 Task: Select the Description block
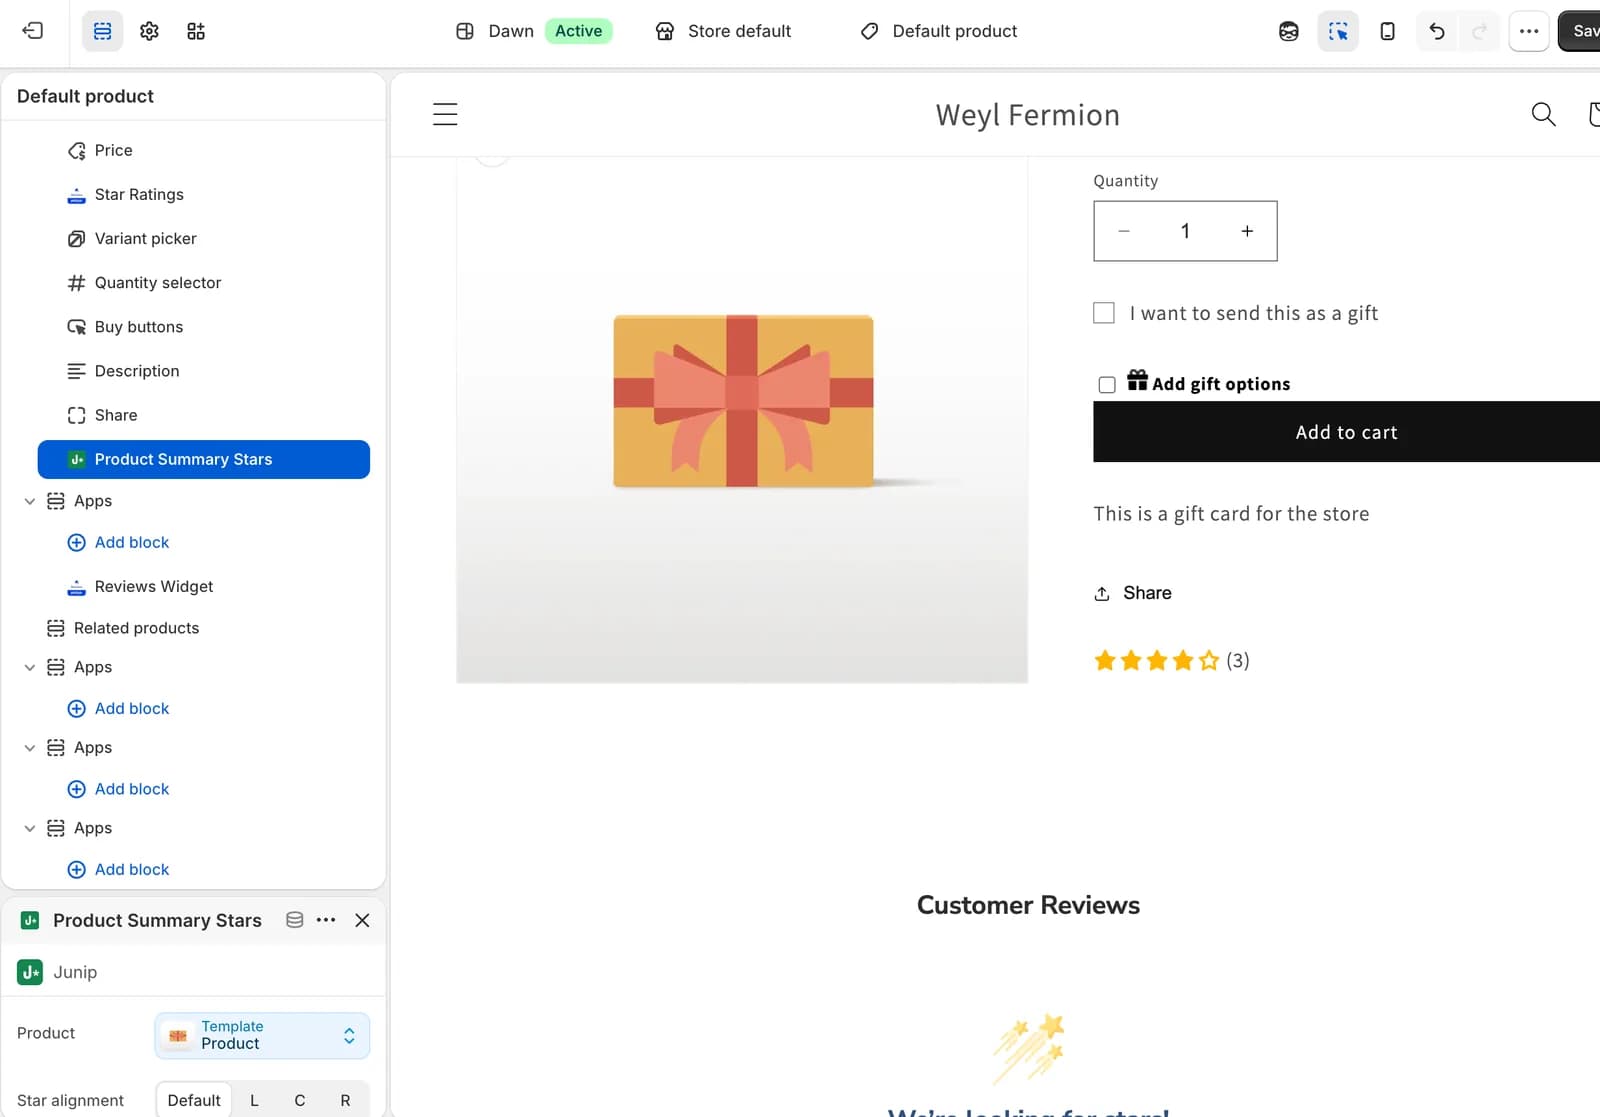point(203,370)
